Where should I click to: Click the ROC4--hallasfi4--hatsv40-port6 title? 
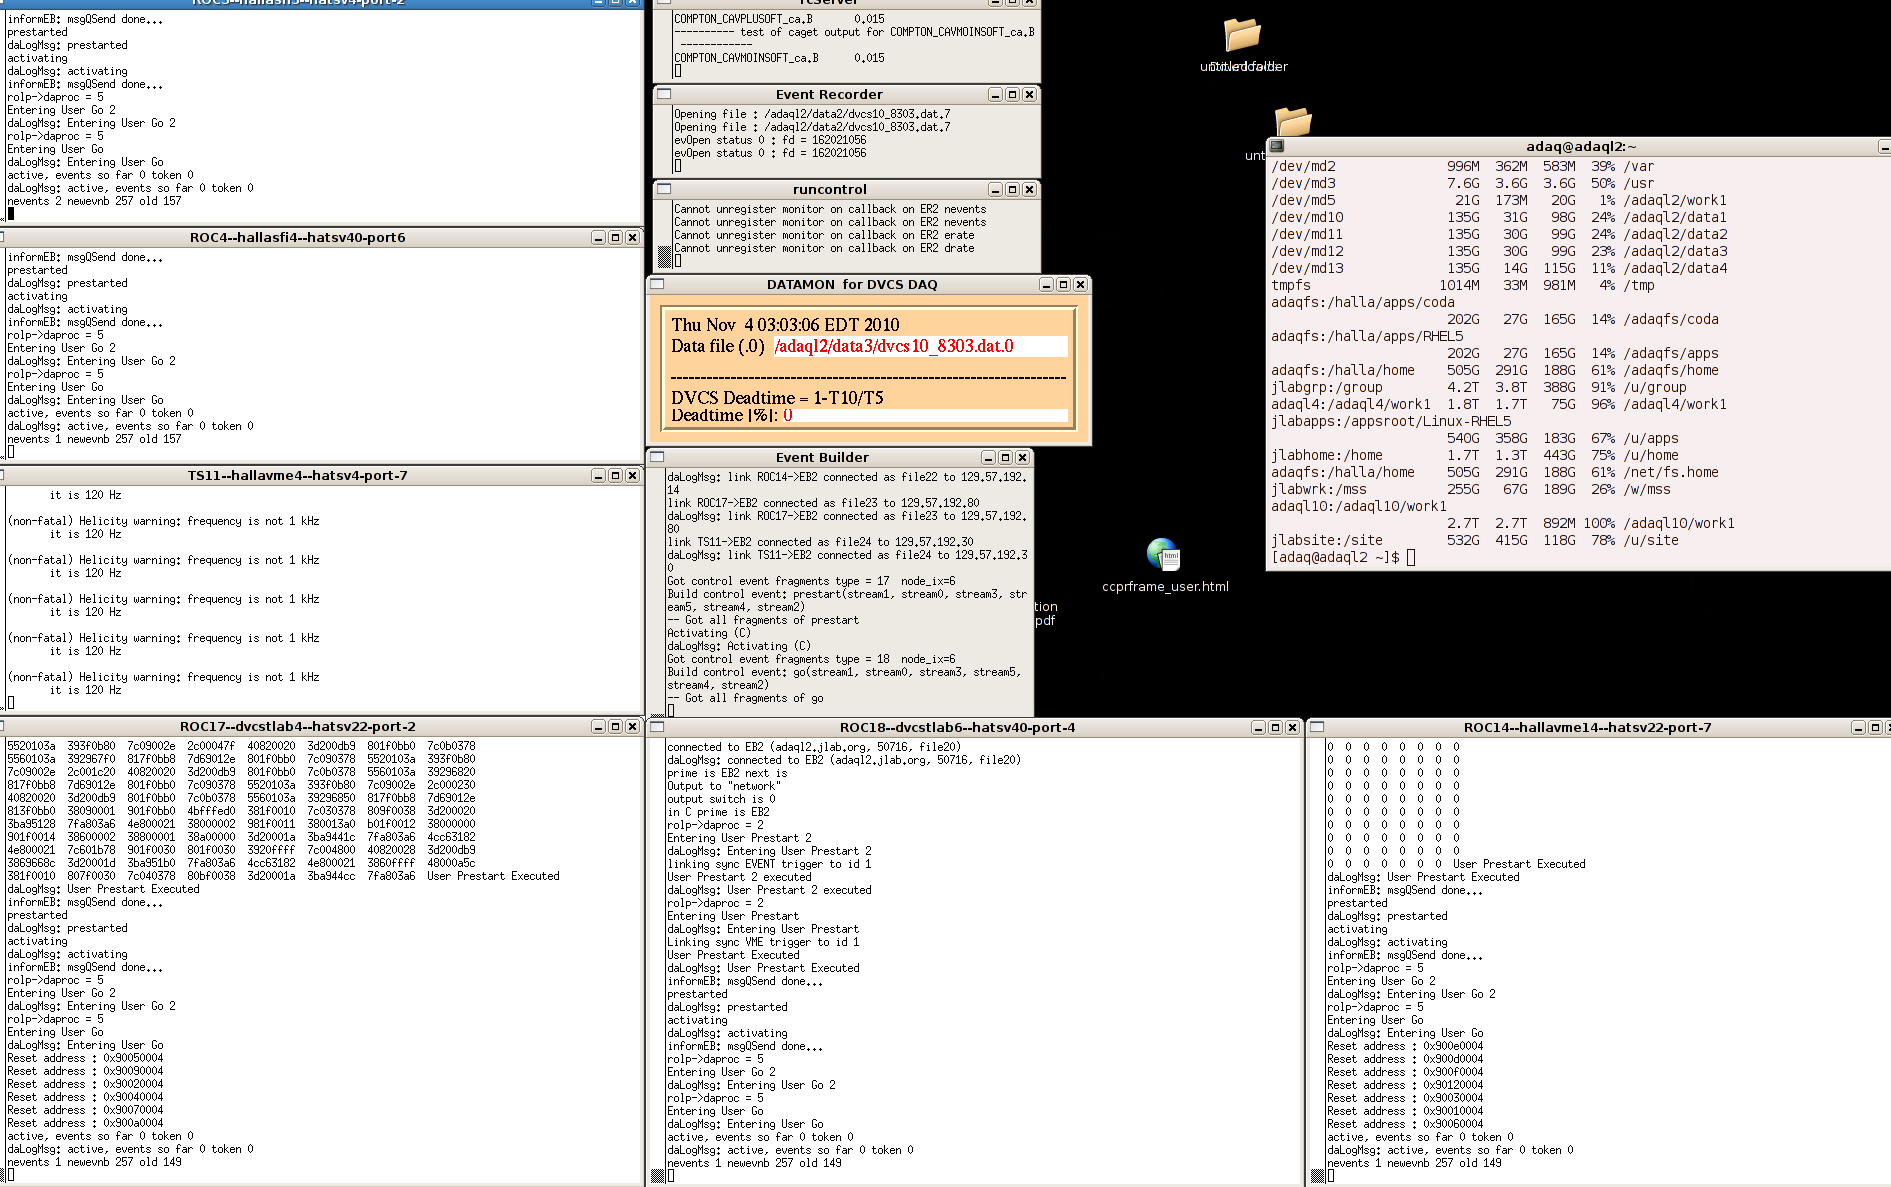pyautogui.click(x=297, y=237)
